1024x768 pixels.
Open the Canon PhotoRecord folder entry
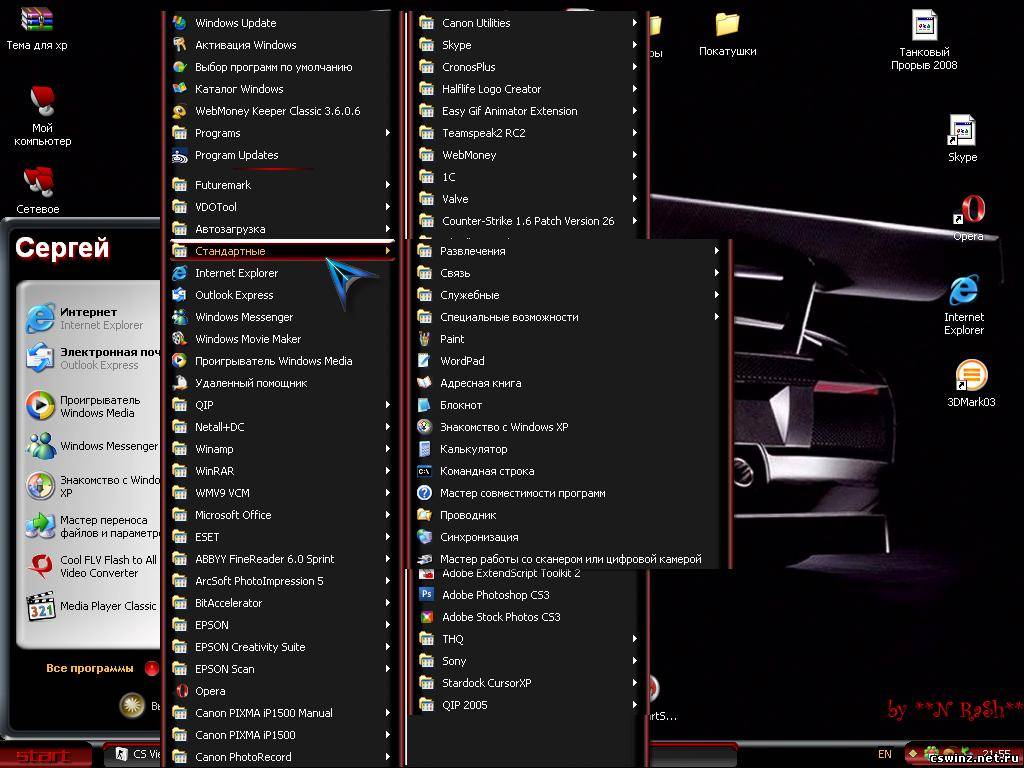click(282, 757)
